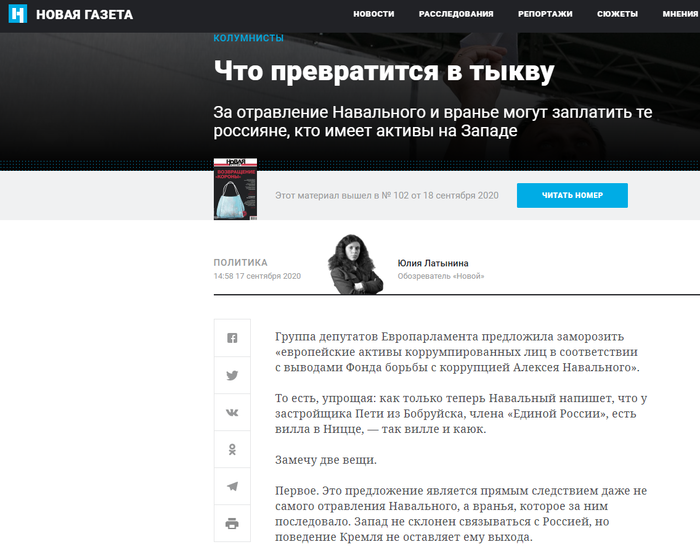Open author Юлия Латынина's profile

432,263
